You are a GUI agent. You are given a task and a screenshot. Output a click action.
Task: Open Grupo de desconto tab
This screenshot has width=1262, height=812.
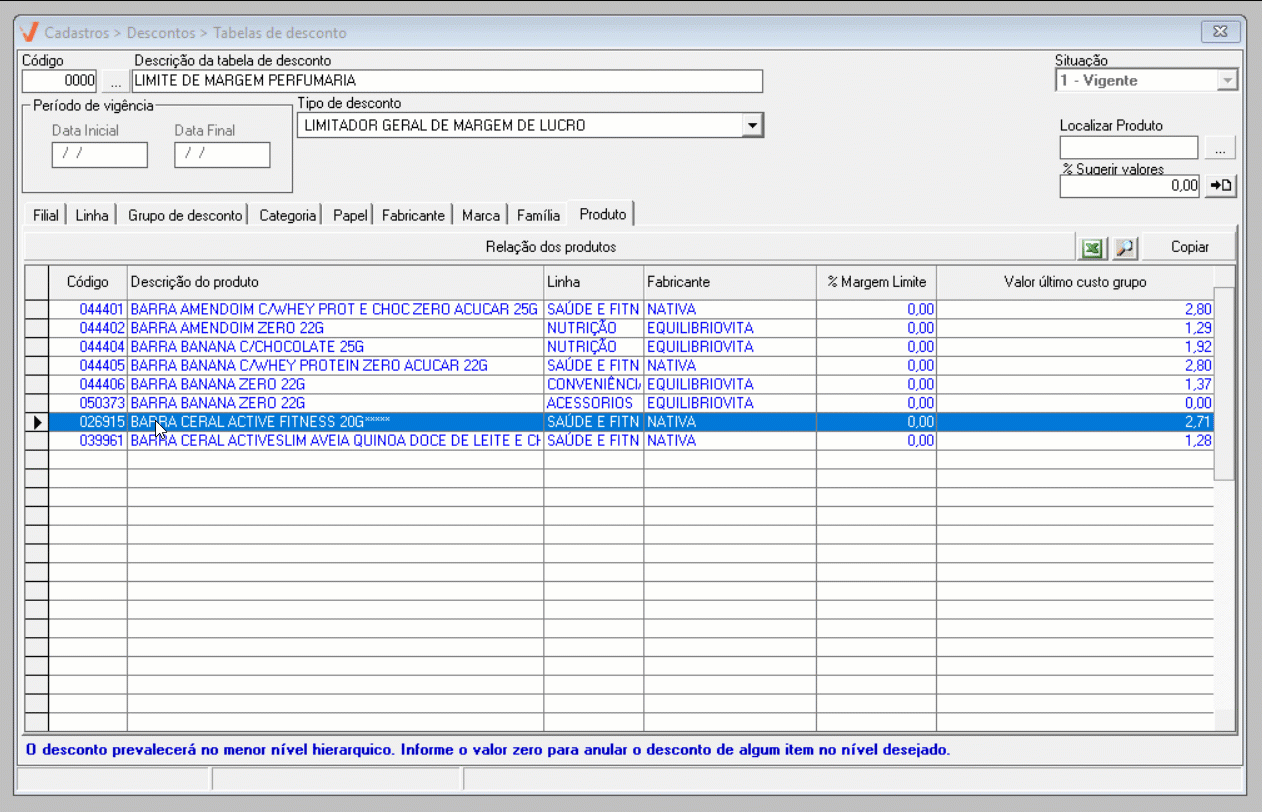tap(185, 215)
